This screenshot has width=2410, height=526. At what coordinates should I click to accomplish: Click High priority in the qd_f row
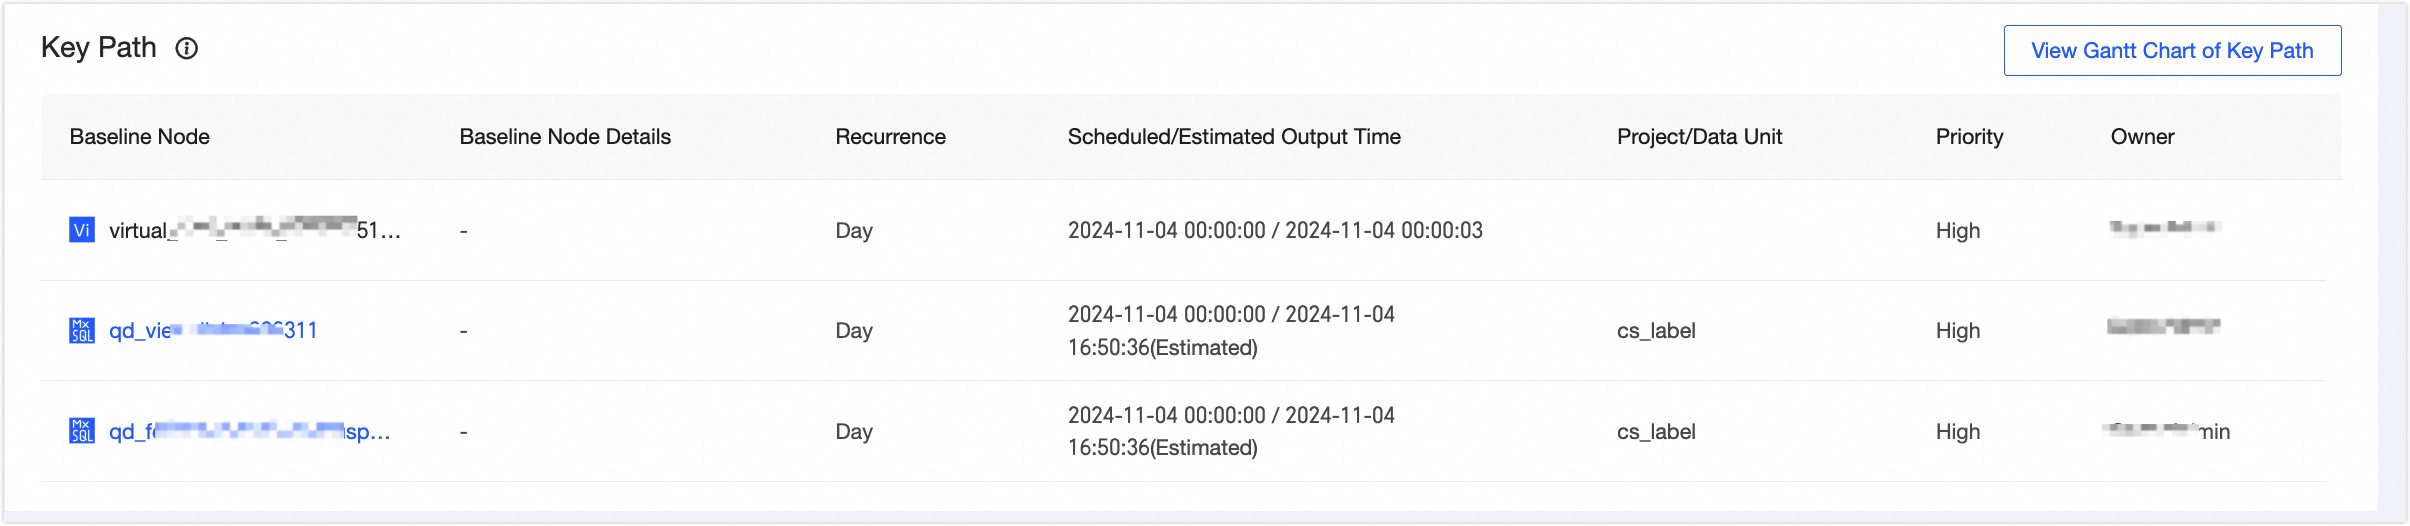[1957, 431]
